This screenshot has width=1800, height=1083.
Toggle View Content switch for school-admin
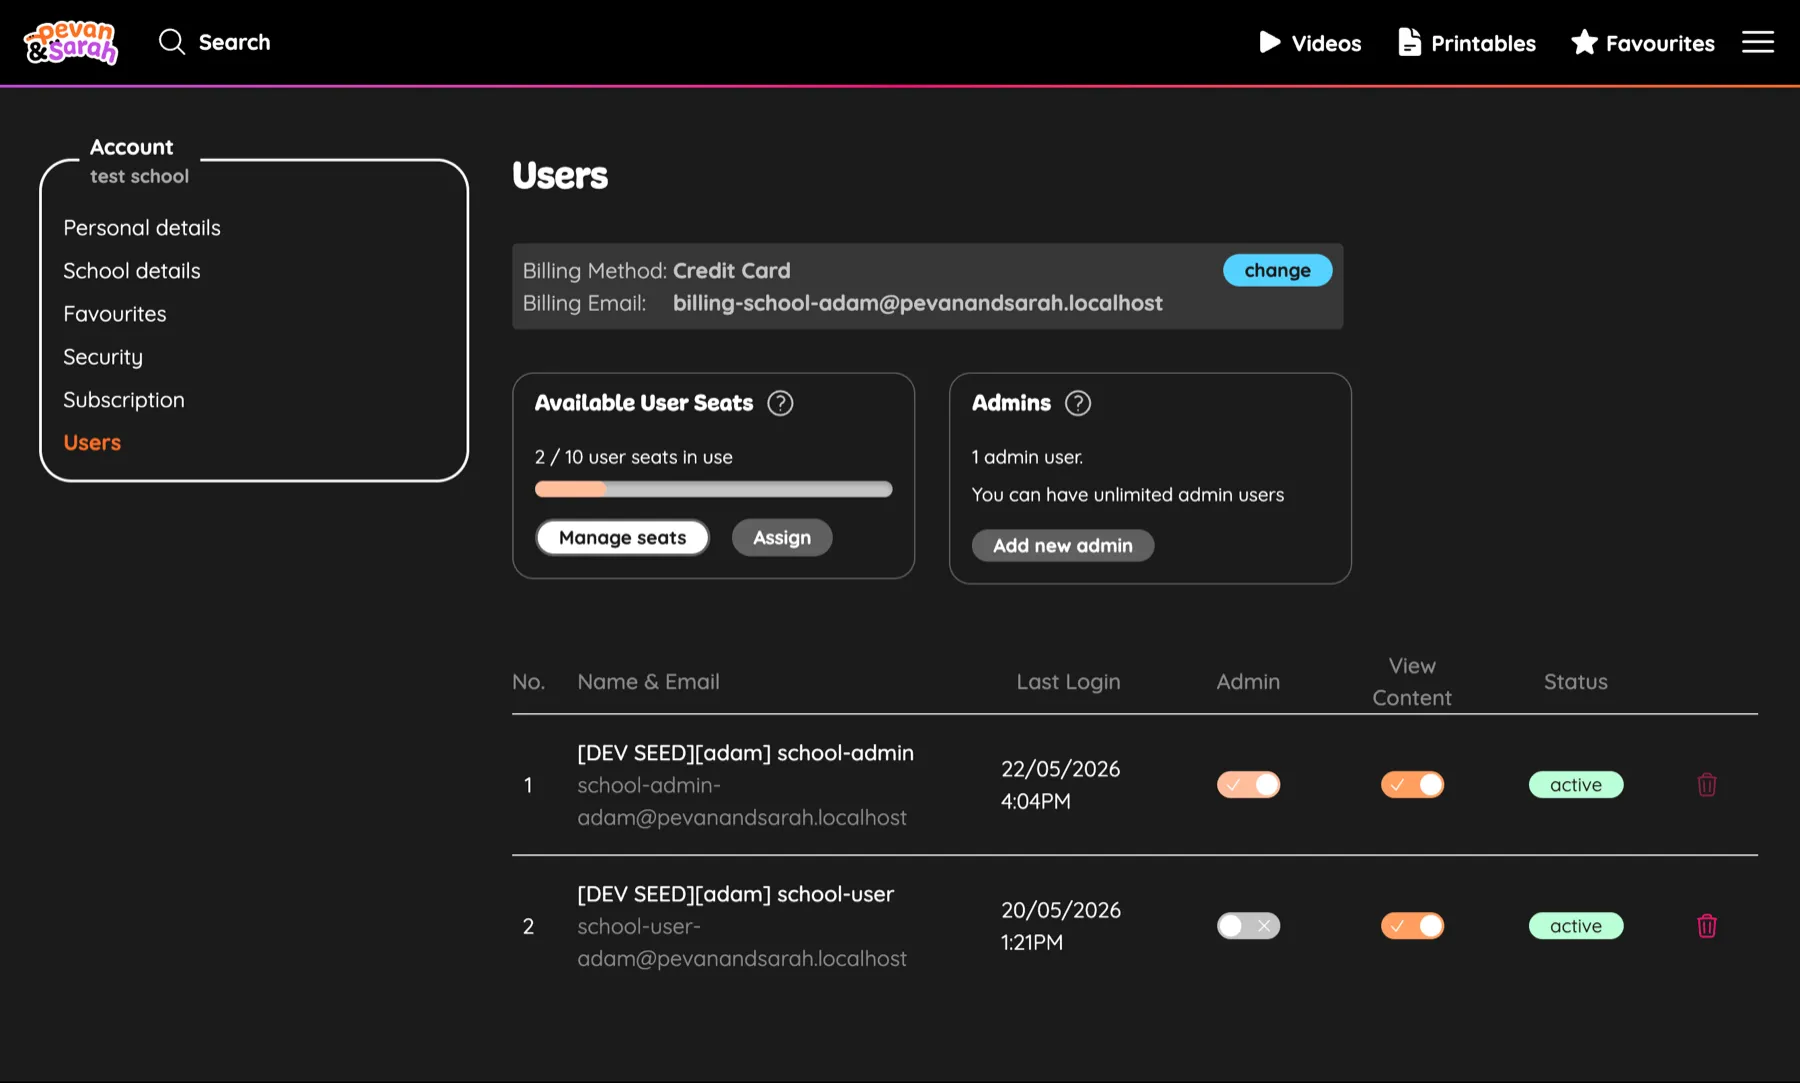1412,785
